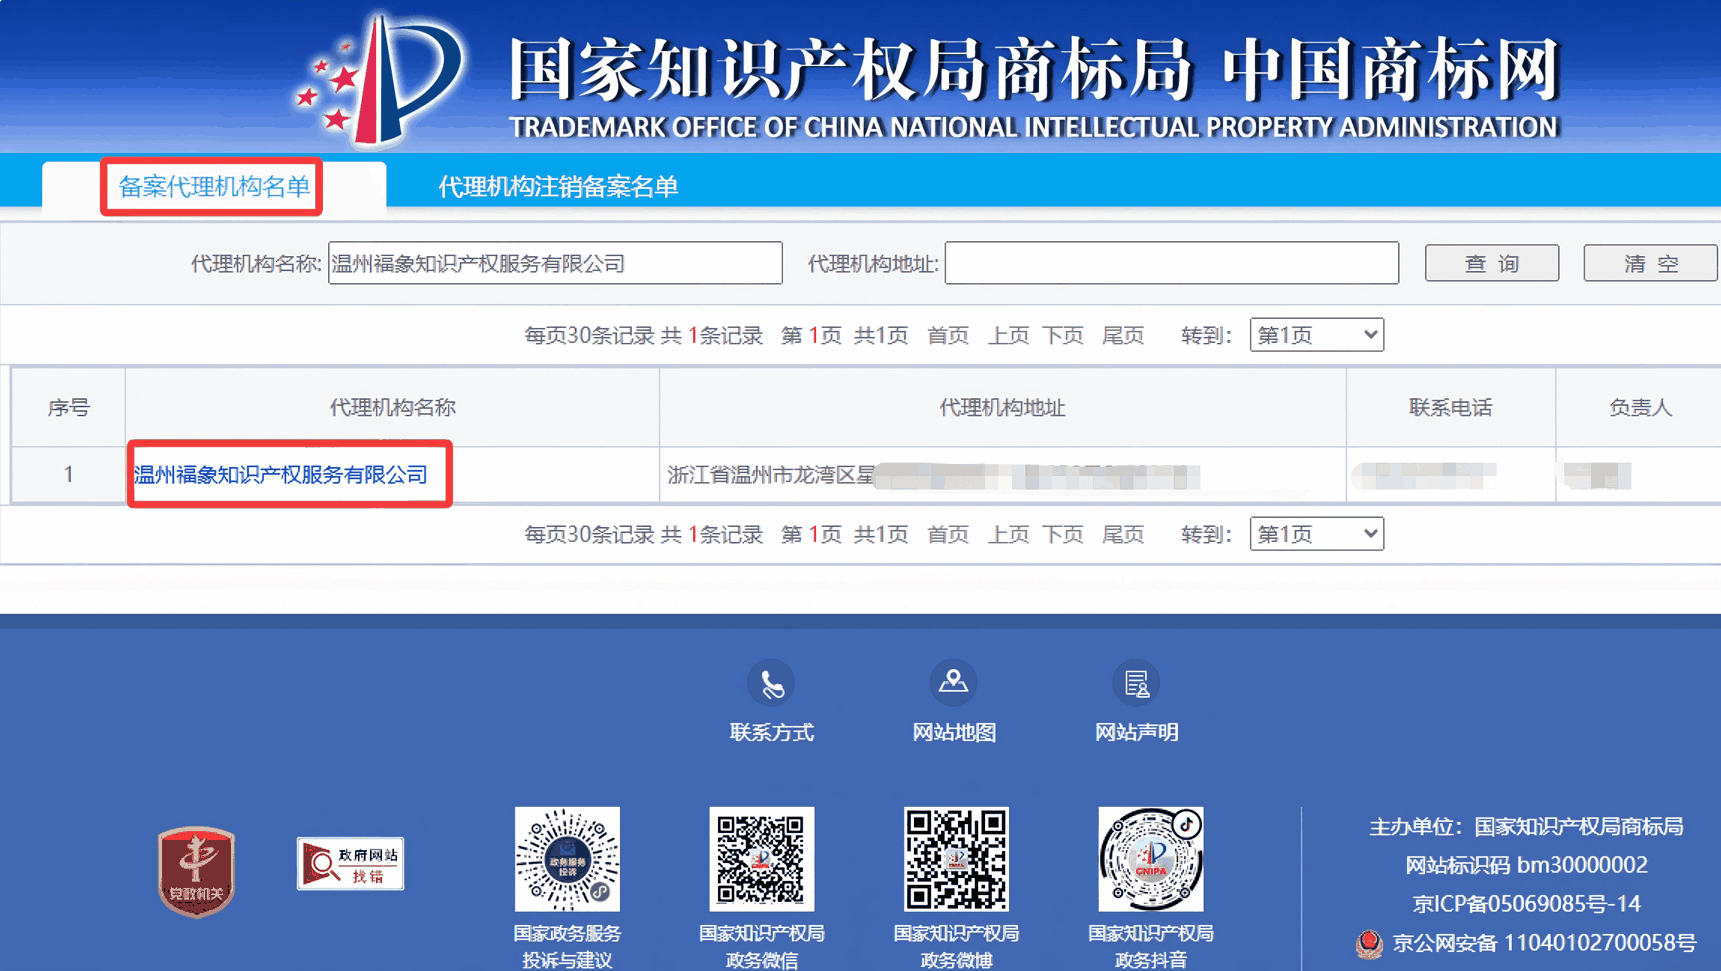Open the bottom 转到 第1页 dropdown
This screenshot has width=1721, height=971.
pyautogui.click(x=1316, y=534)
